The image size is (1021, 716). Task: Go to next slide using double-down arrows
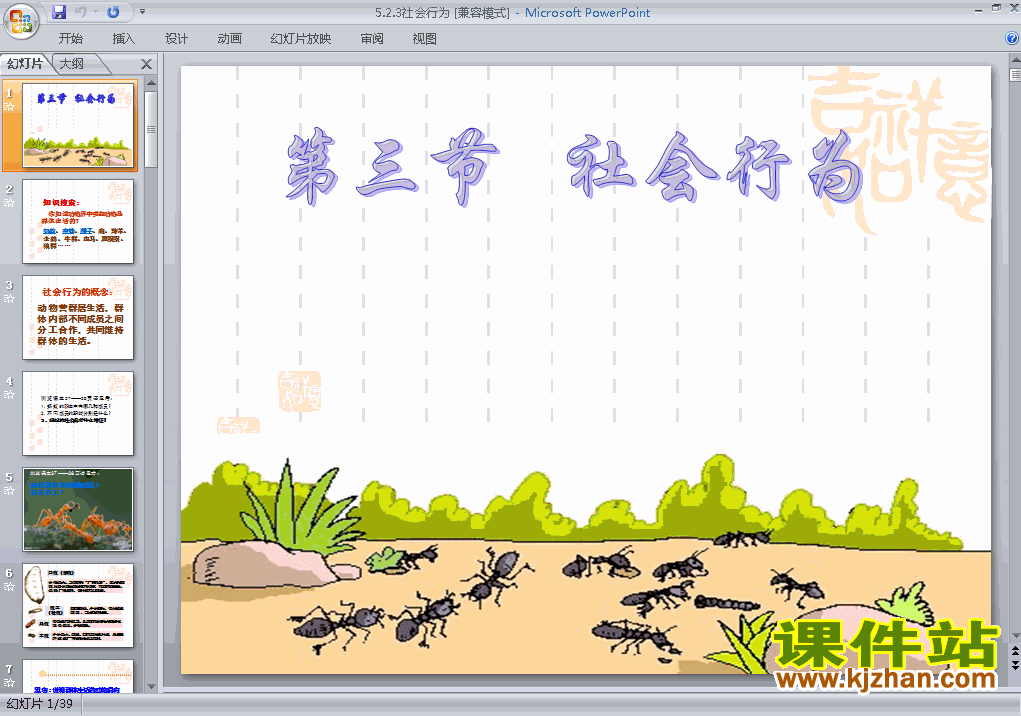(x=1015, y=664)
